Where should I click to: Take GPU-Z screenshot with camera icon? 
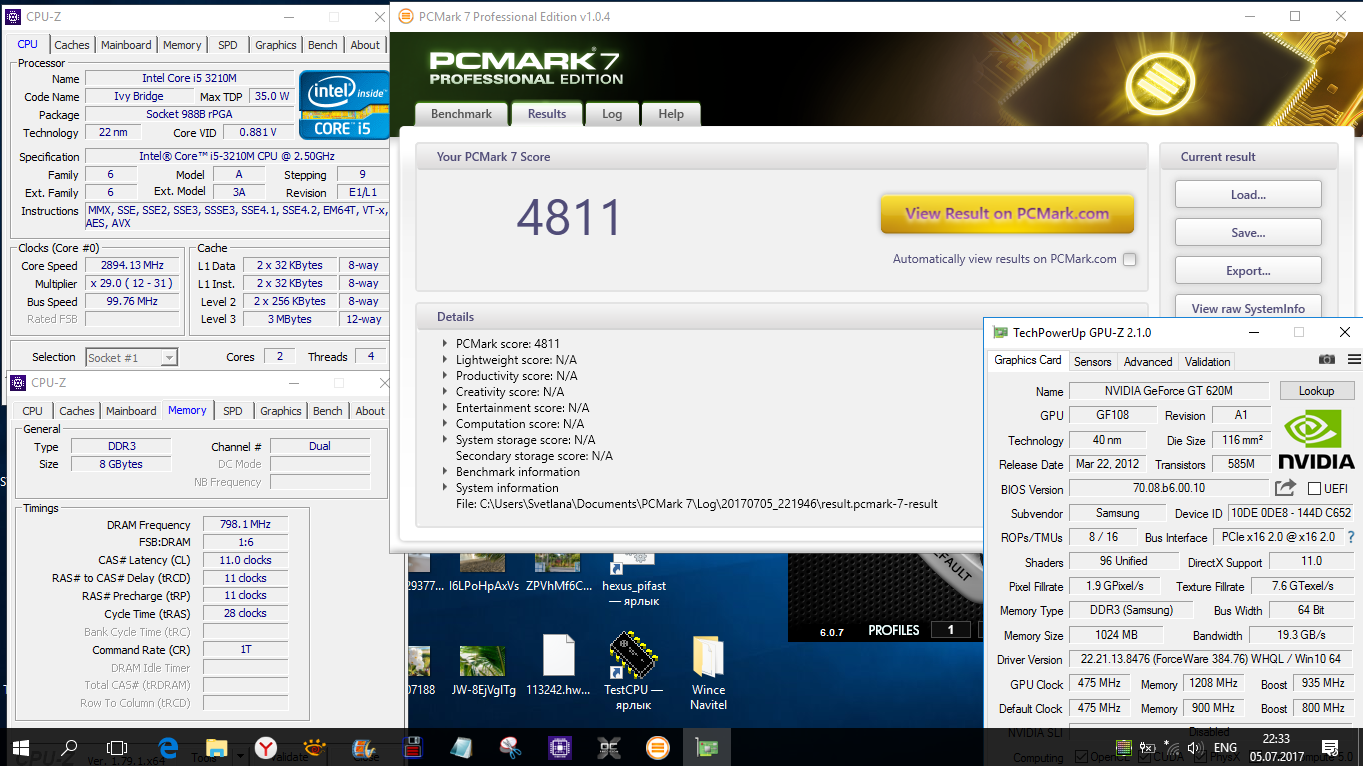click(x=1326, y=360)
